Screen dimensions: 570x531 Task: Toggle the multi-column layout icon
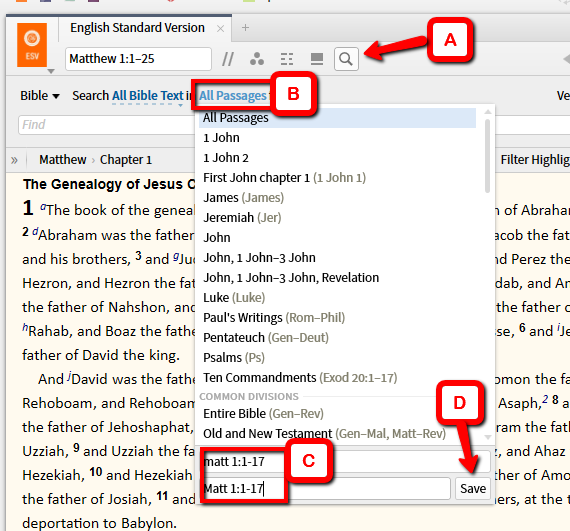pos(287,59)
